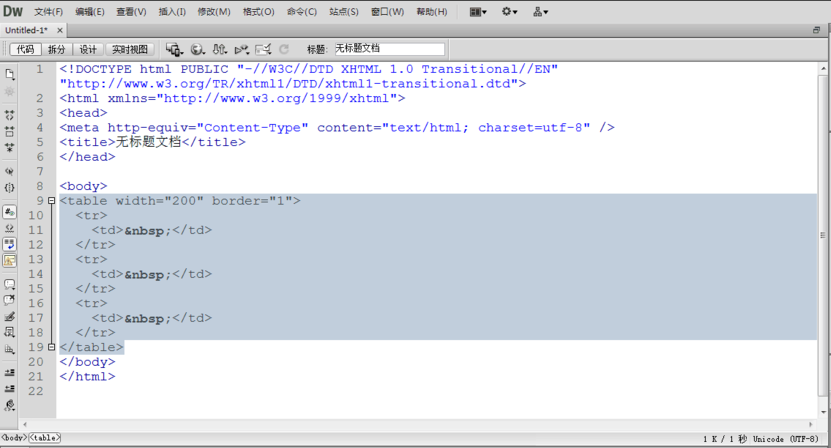Open the Site management dropdown

click(x=541, y=12)
